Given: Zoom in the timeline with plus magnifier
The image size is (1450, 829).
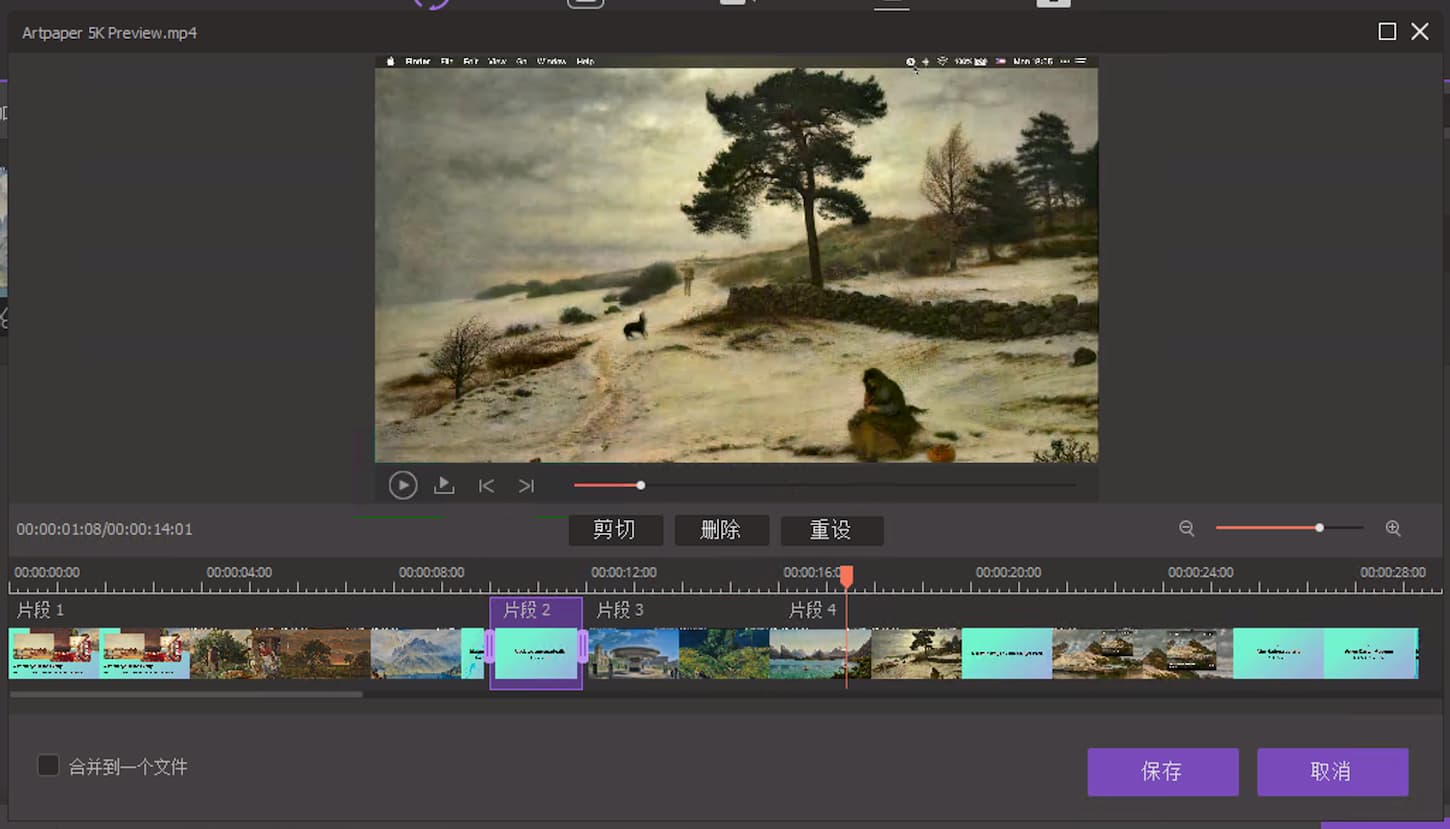Looking at the screenshot, I should 1393,528.
